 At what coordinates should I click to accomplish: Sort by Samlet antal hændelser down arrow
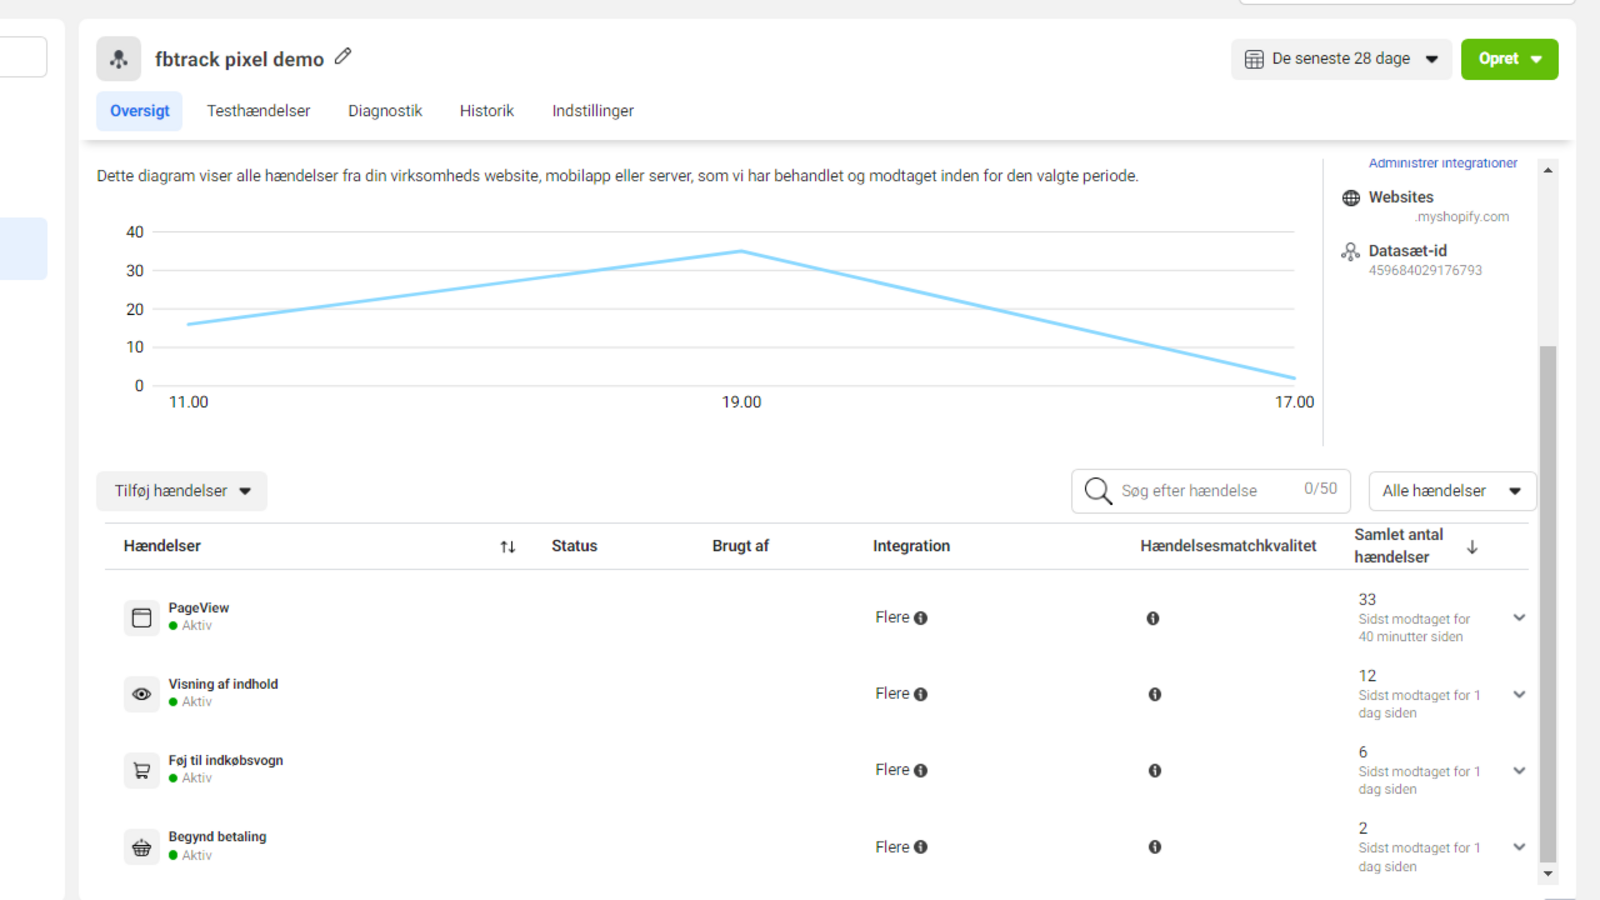point(1472,547)
